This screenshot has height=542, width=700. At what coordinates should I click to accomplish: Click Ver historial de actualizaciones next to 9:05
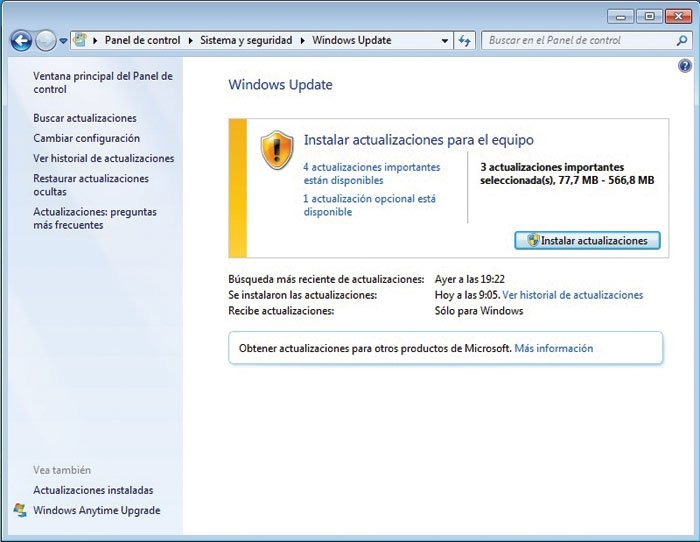pyautogui.click(x=572, y=295)
